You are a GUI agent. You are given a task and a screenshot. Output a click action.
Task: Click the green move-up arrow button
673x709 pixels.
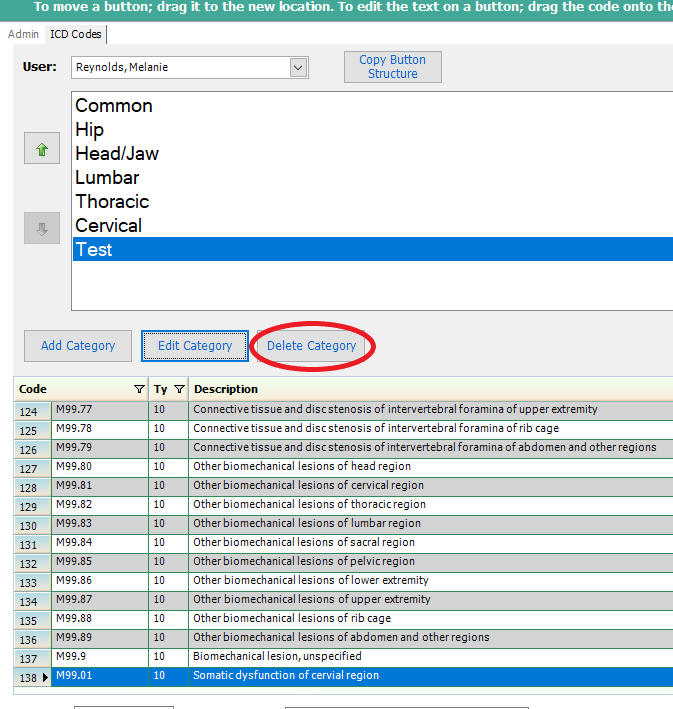click(x=42, y=149)
